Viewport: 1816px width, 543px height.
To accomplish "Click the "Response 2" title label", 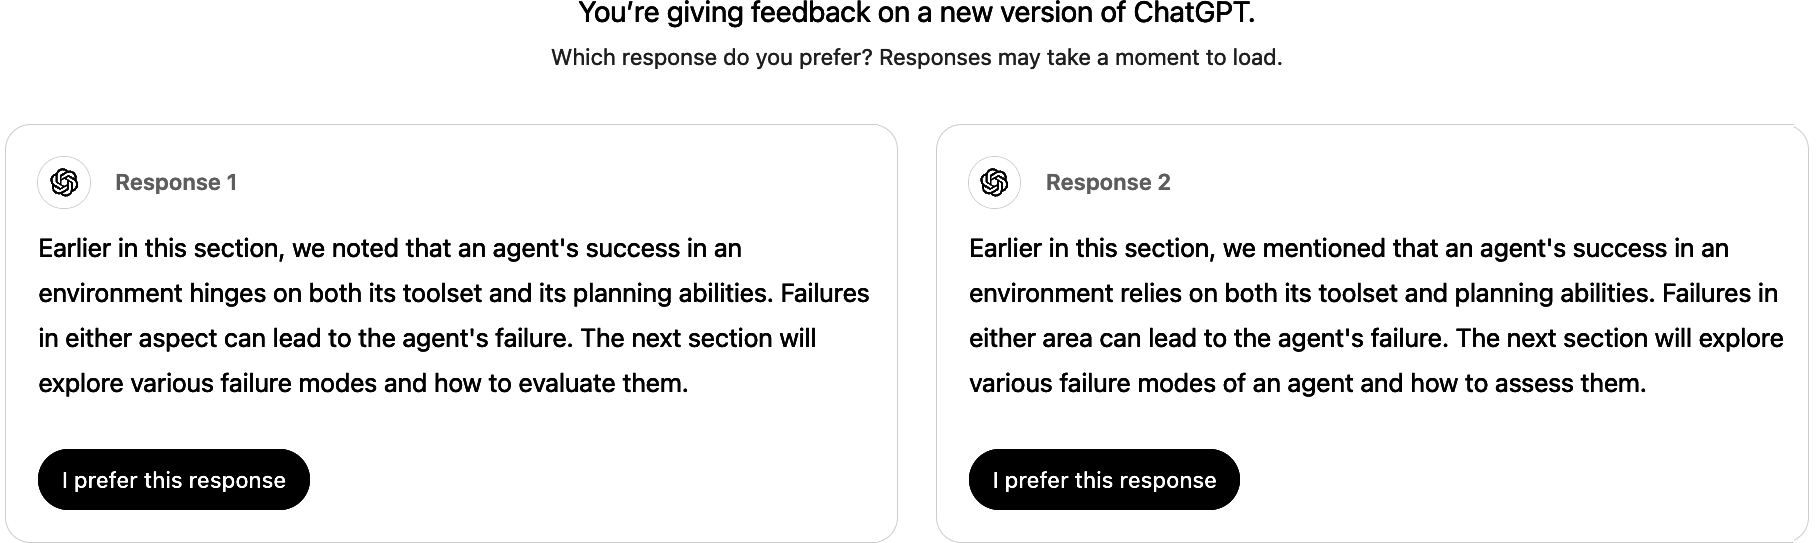I will point(1108,182).
